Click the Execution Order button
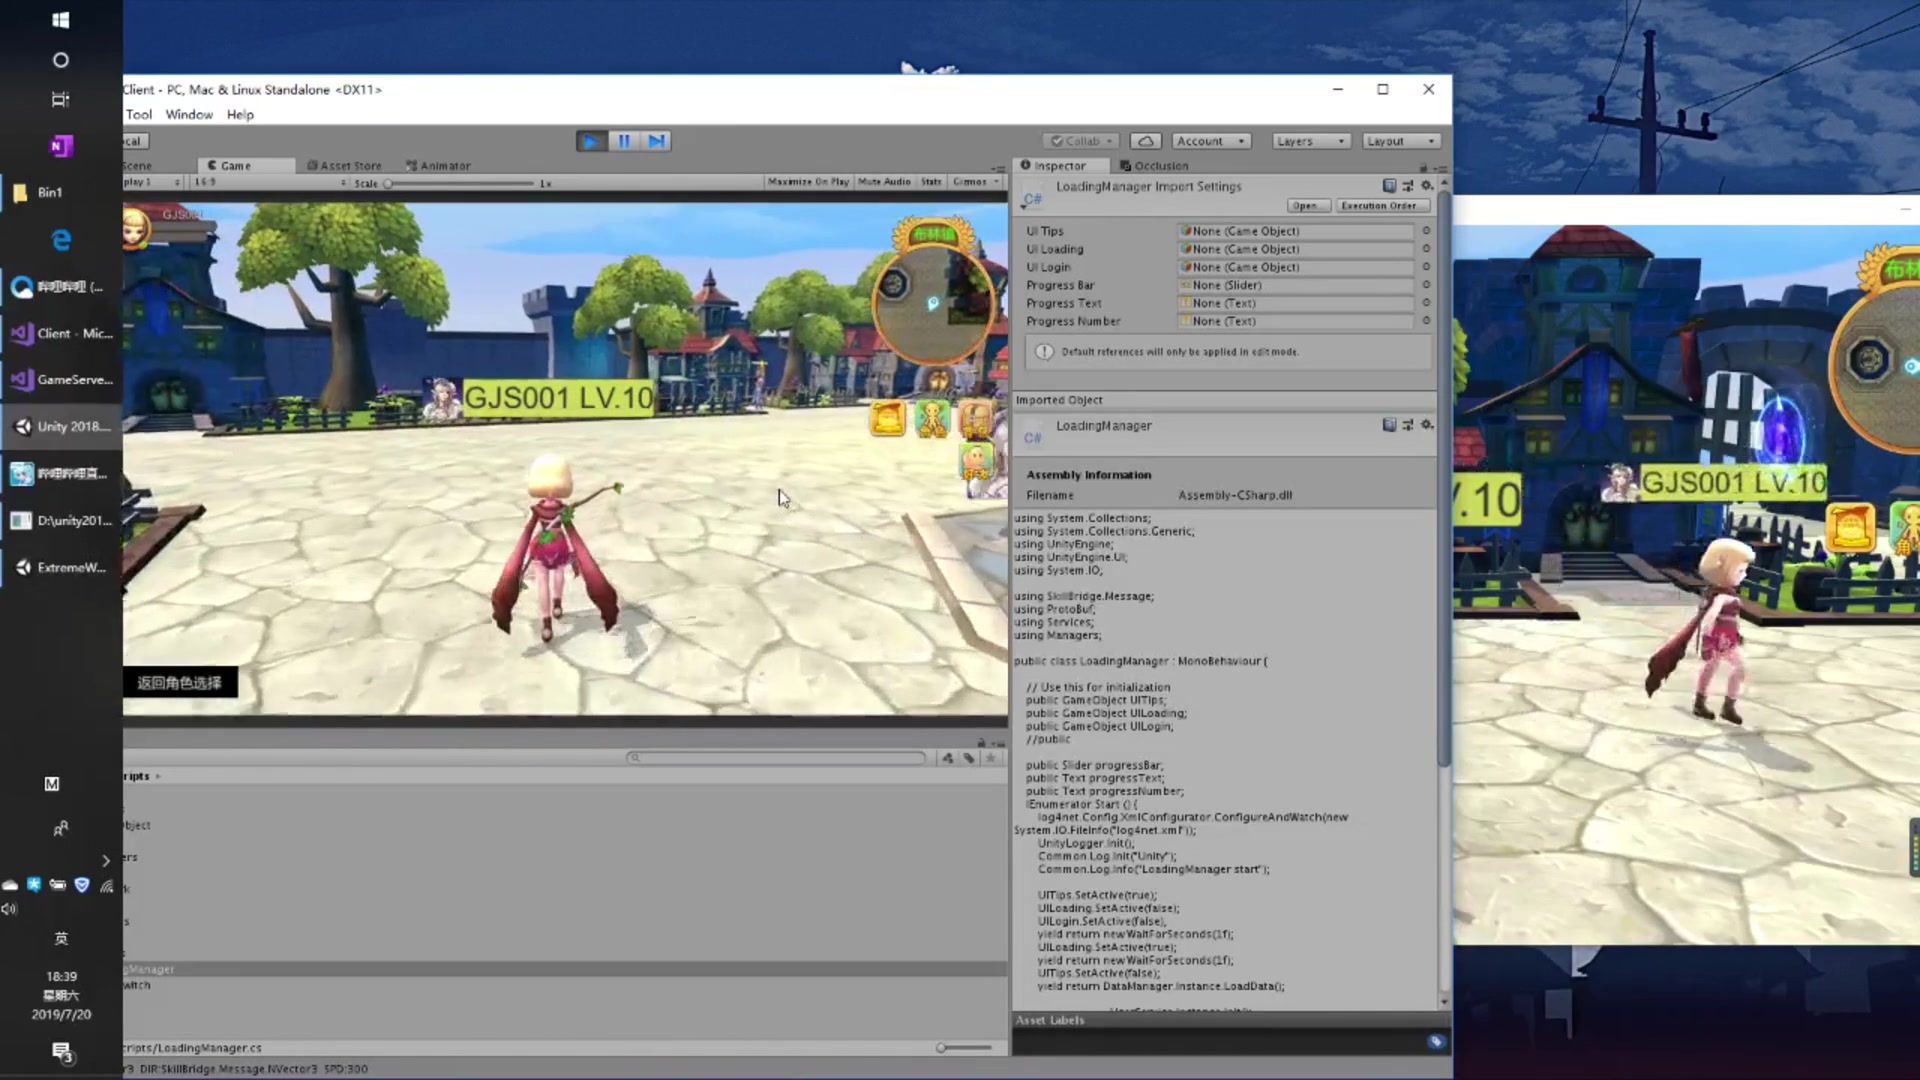This screenshot has height=1080, width=1920. [x=1381, y=205]
